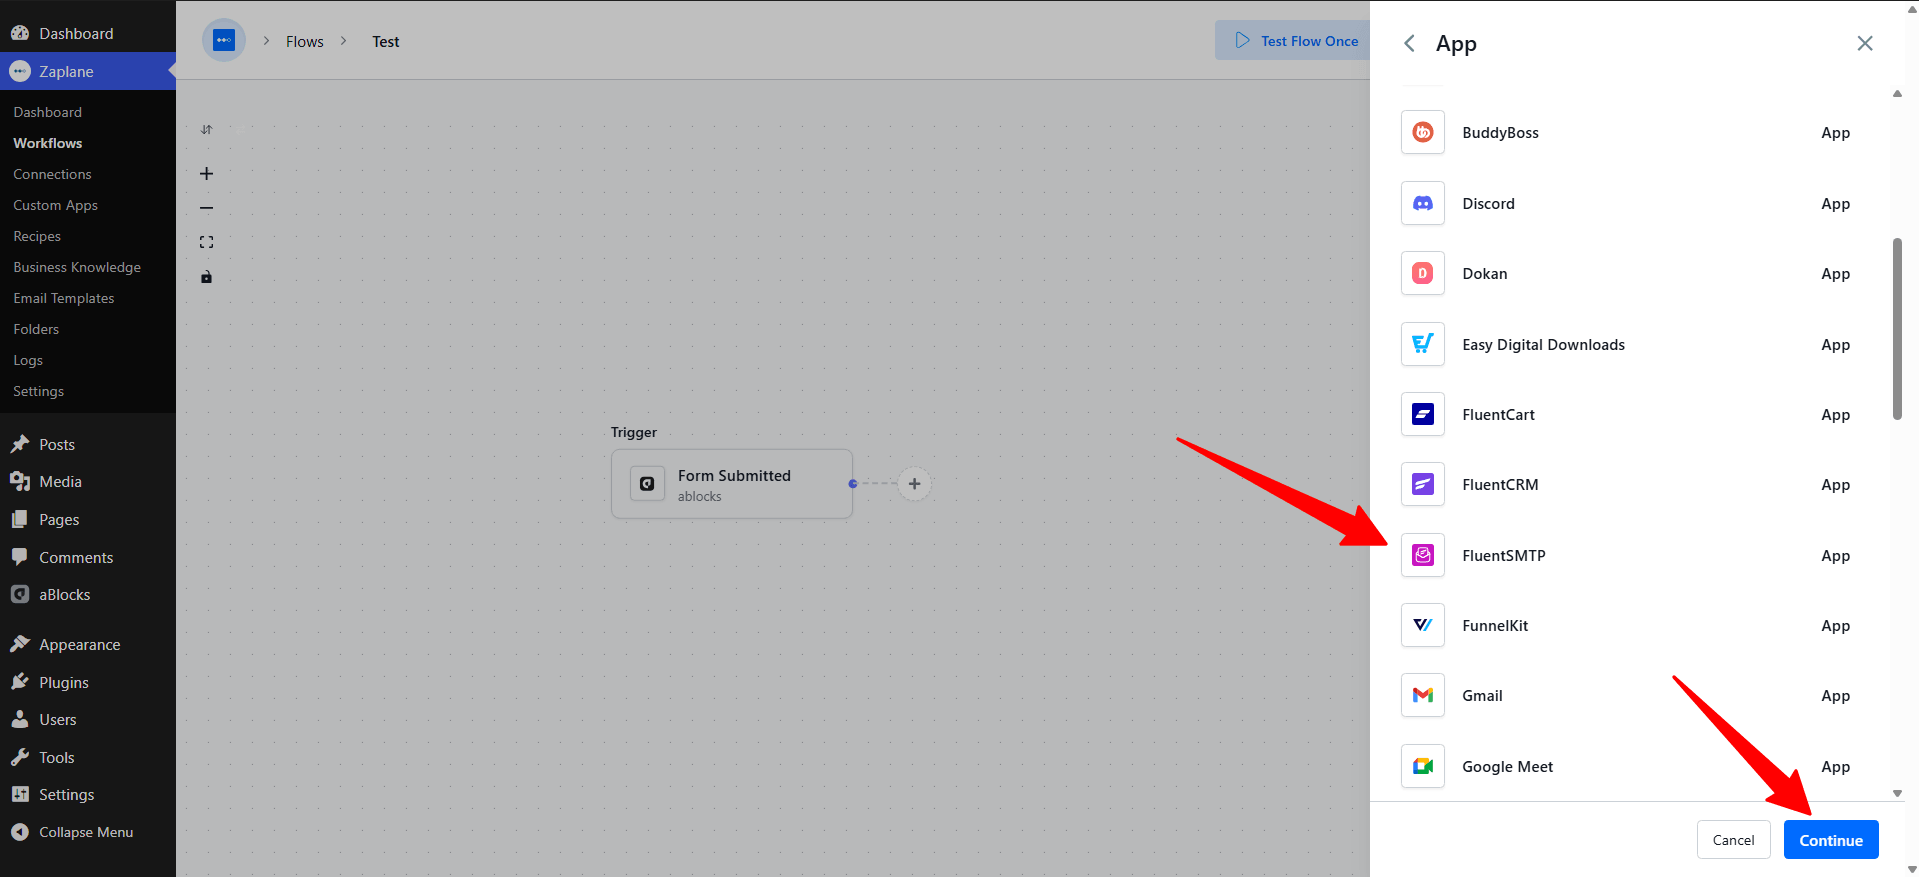The height and width of the screenshot is (877, 1919).
Task: Click the Test breadcrumb flow name
Action: click(386, 42)
